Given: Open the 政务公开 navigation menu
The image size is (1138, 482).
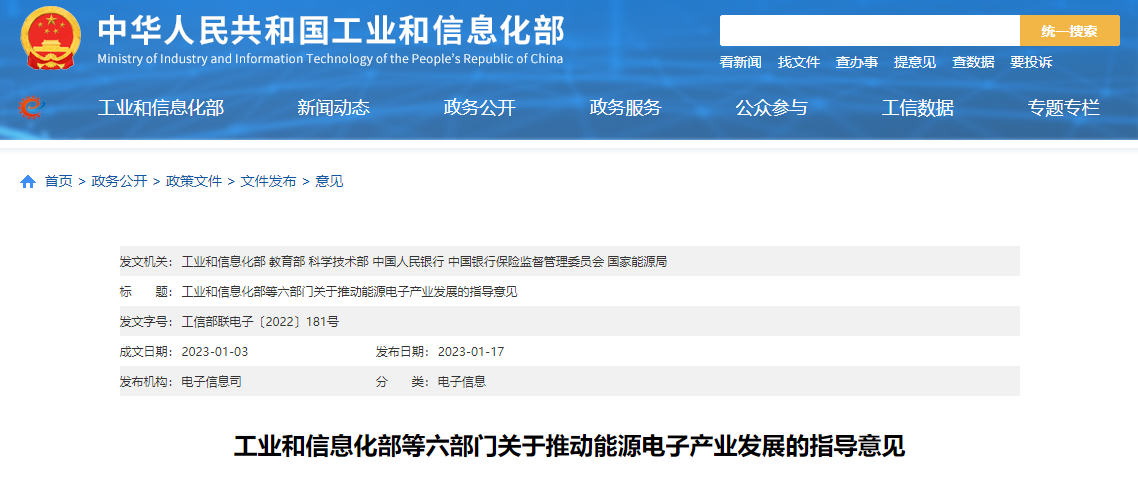Looking at the screenshot, I should coord(479,108).
